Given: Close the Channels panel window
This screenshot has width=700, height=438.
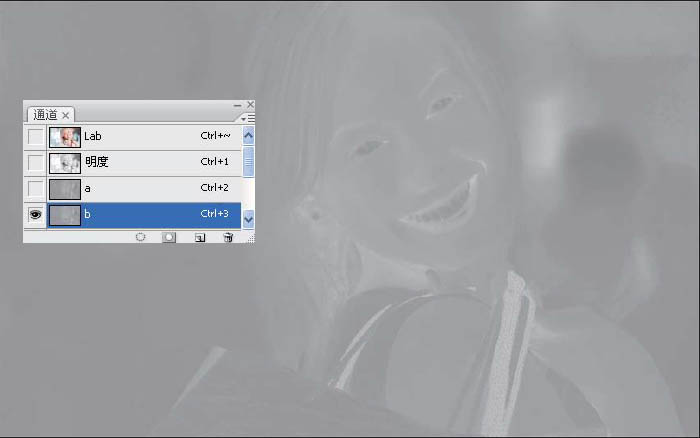Looking at the screenshot, I should click(x=250, y=105).
